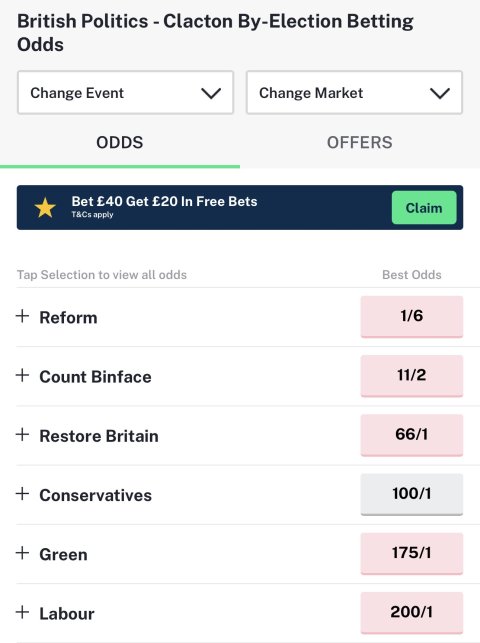Select Conservatives grey 100/1 odds box
Screen dimensions: 480x643
click(x=412, y=494)
